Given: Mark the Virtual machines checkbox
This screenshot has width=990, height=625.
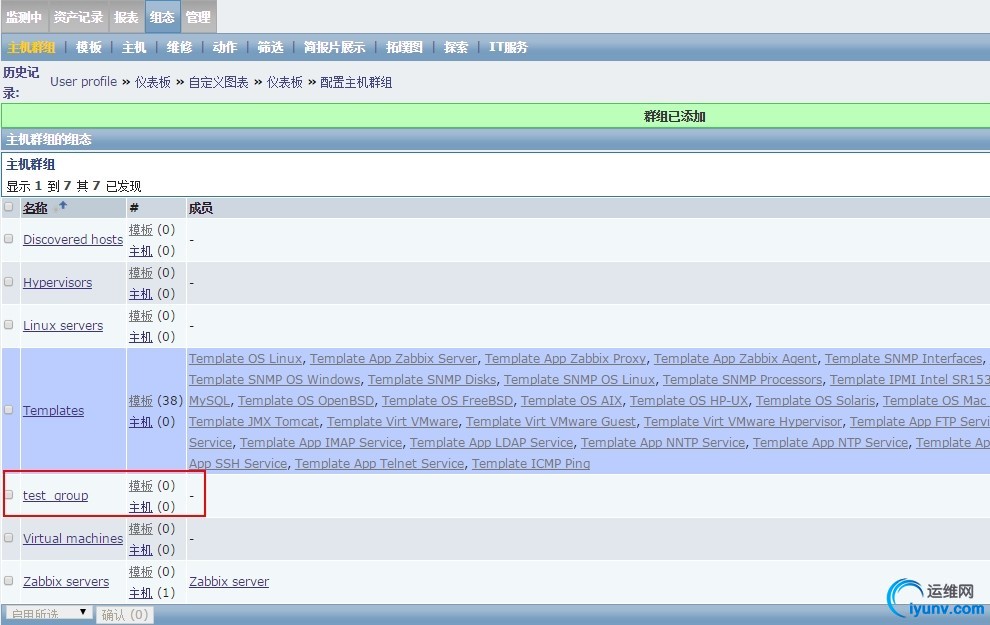Looking at the screenshot, I should tap(9, 538).
